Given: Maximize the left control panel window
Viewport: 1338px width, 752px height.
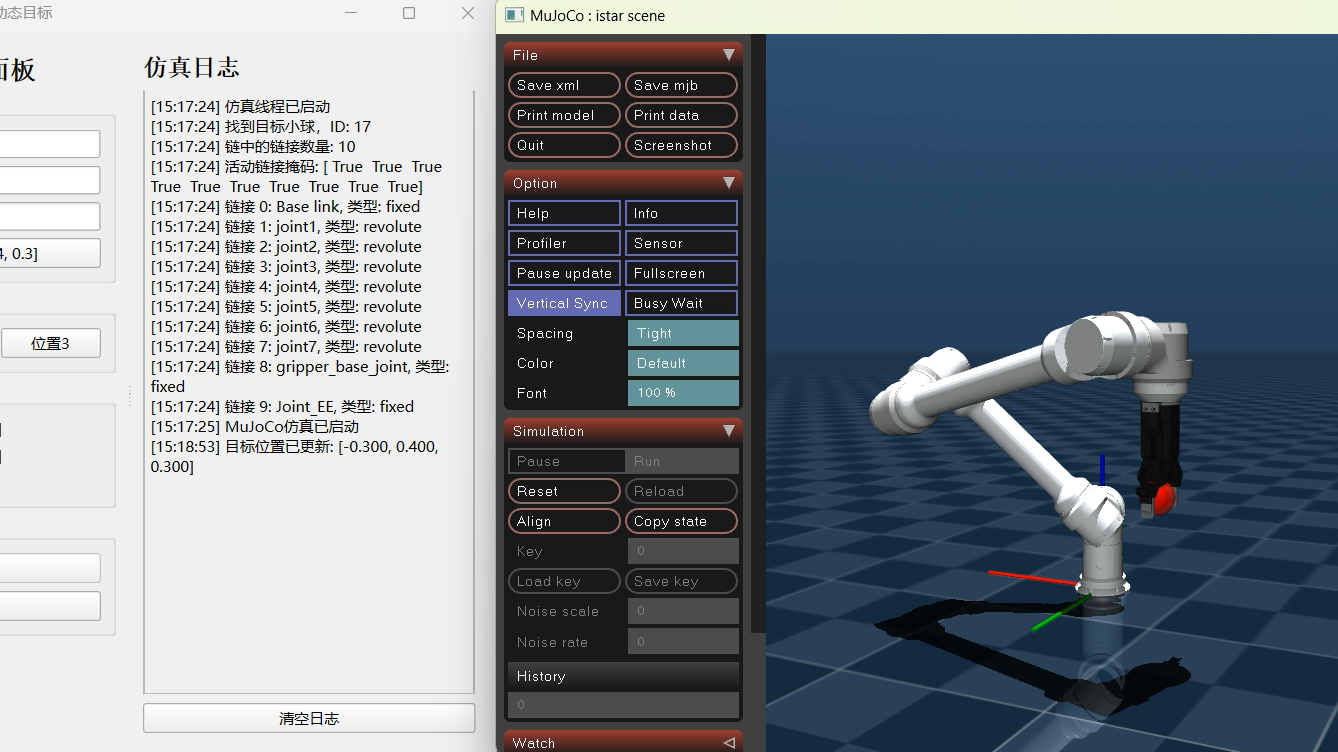Looking at the screenshot, I should 409,13.
